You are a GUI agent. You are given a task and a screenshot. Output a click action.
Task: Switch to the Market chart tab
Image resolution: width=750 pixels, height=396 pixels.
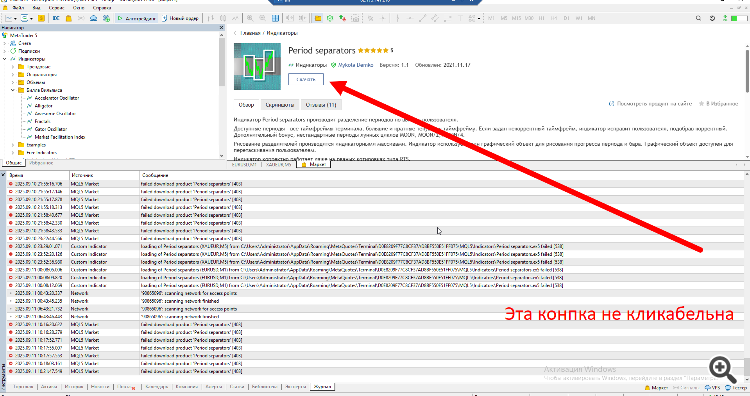click(314, 165)
